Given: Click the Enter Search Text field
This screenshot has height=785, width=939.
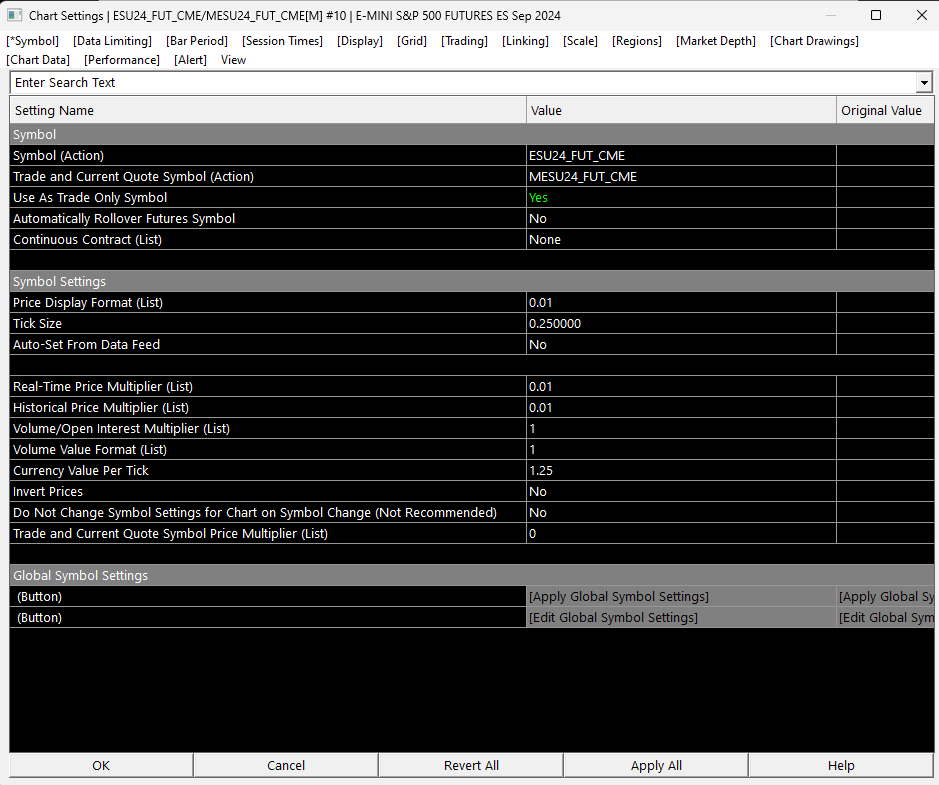Looking at the screenshot, I should (x=462, y=83).
